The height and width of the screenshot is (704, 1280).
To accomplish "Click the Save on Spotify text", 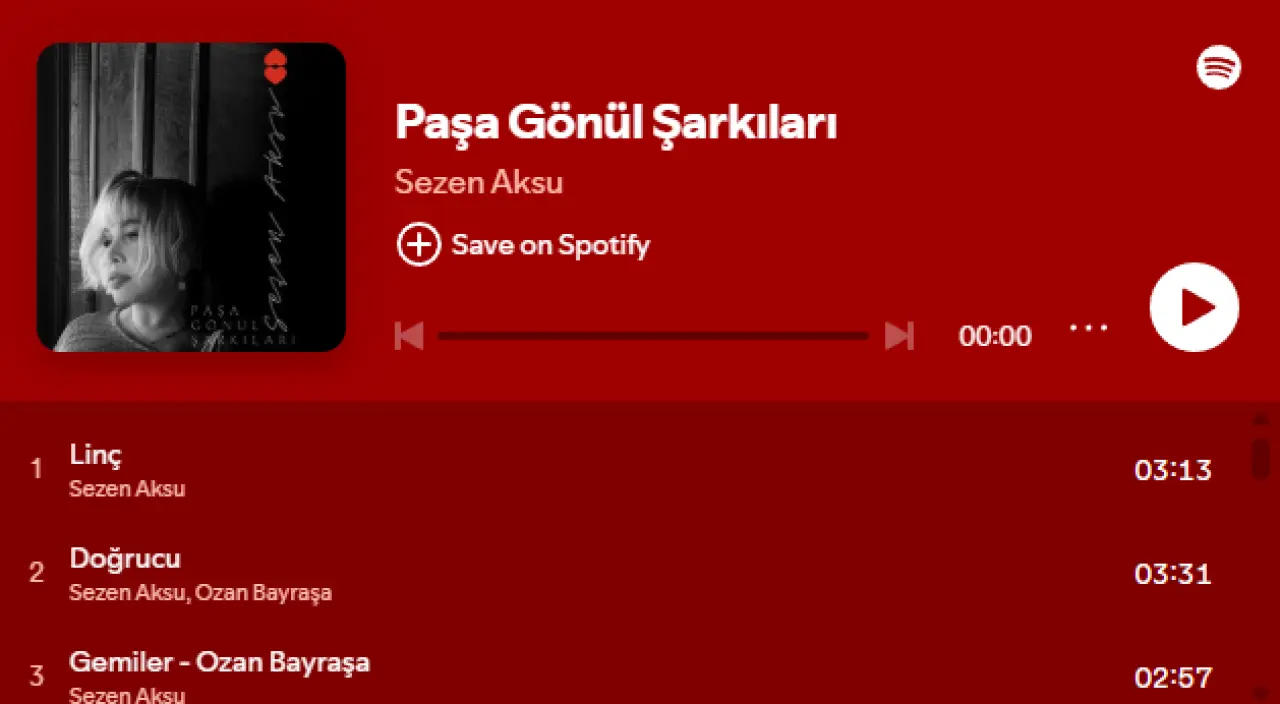I will pos(550,245).
